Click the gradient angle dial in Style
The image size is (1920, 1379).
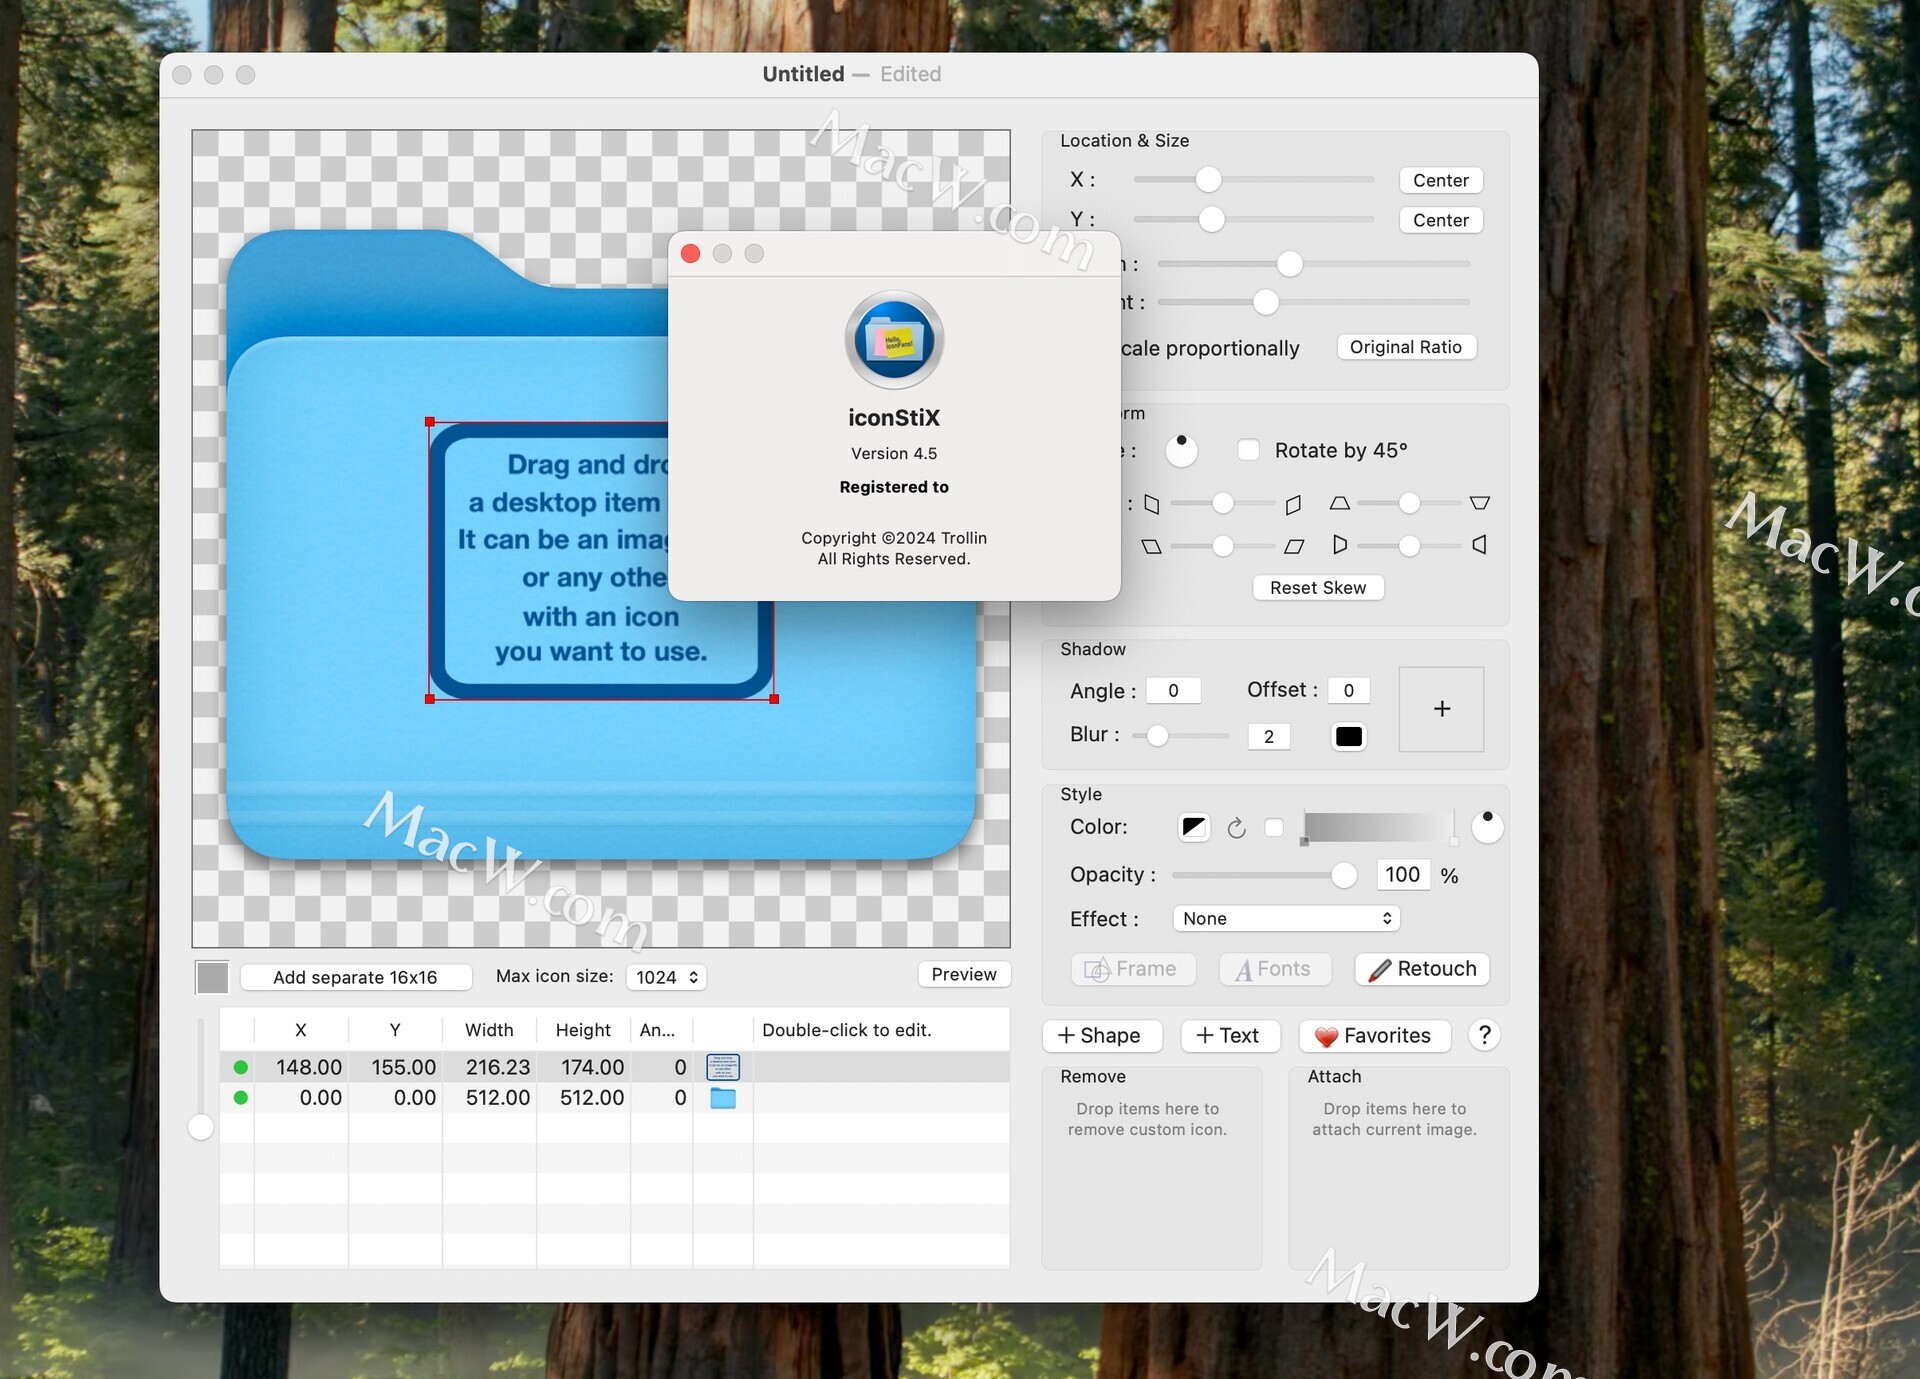(x=1487, y=827)
